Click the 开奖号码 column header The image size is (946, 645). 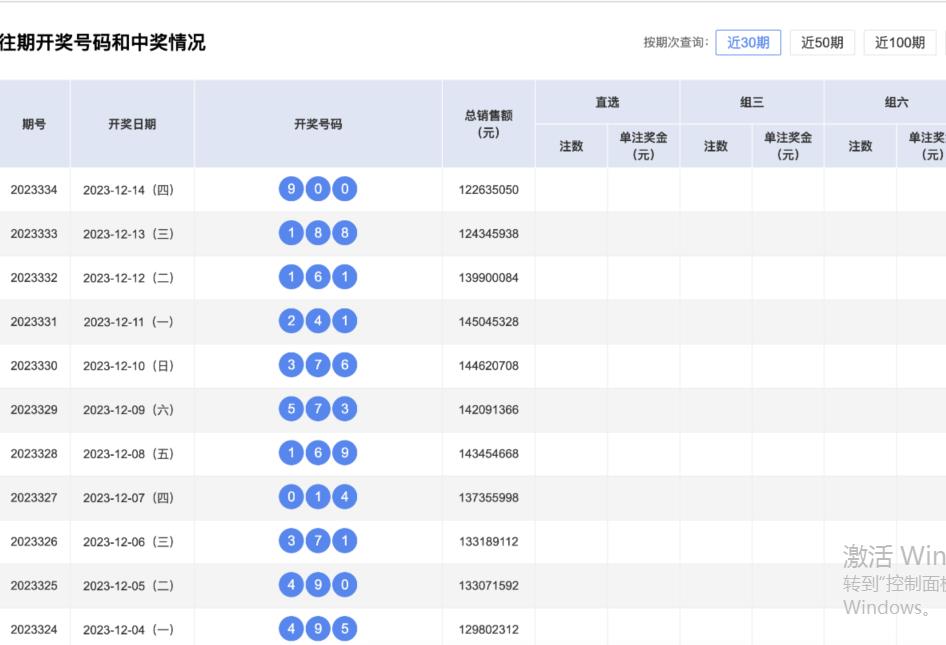point(318,124)
